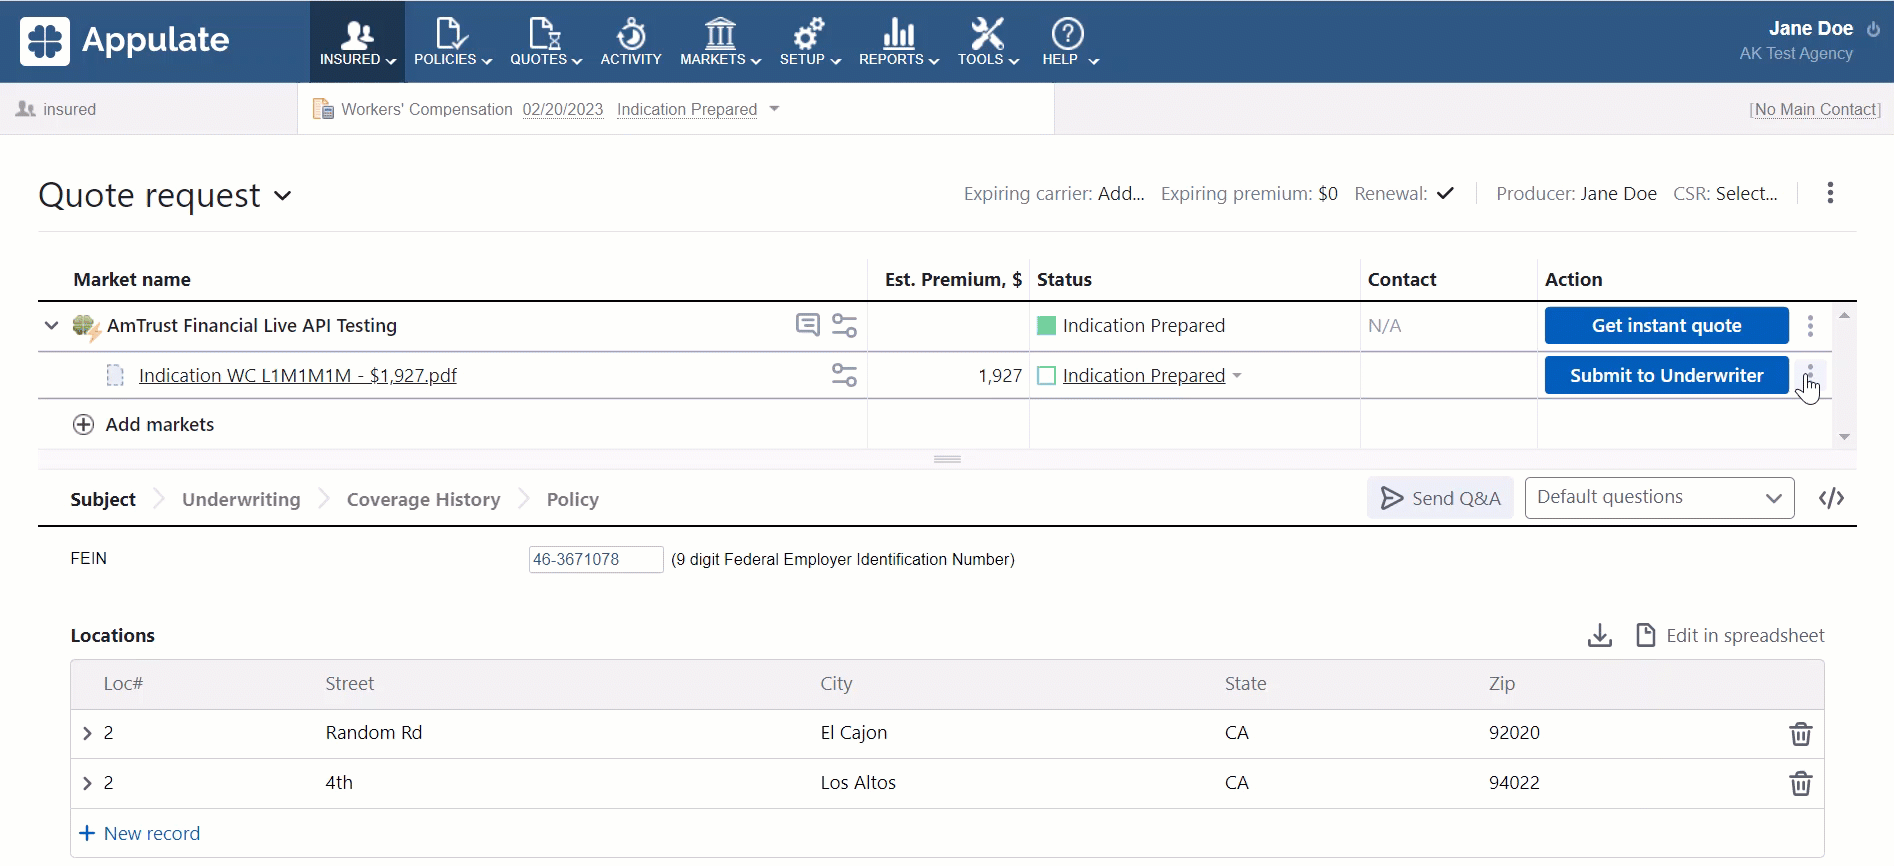The height and width of the screenshot is (866, 1894).
Task: Open kebab menu beside Submit to Underwriter
Action: pos(1810,375)
